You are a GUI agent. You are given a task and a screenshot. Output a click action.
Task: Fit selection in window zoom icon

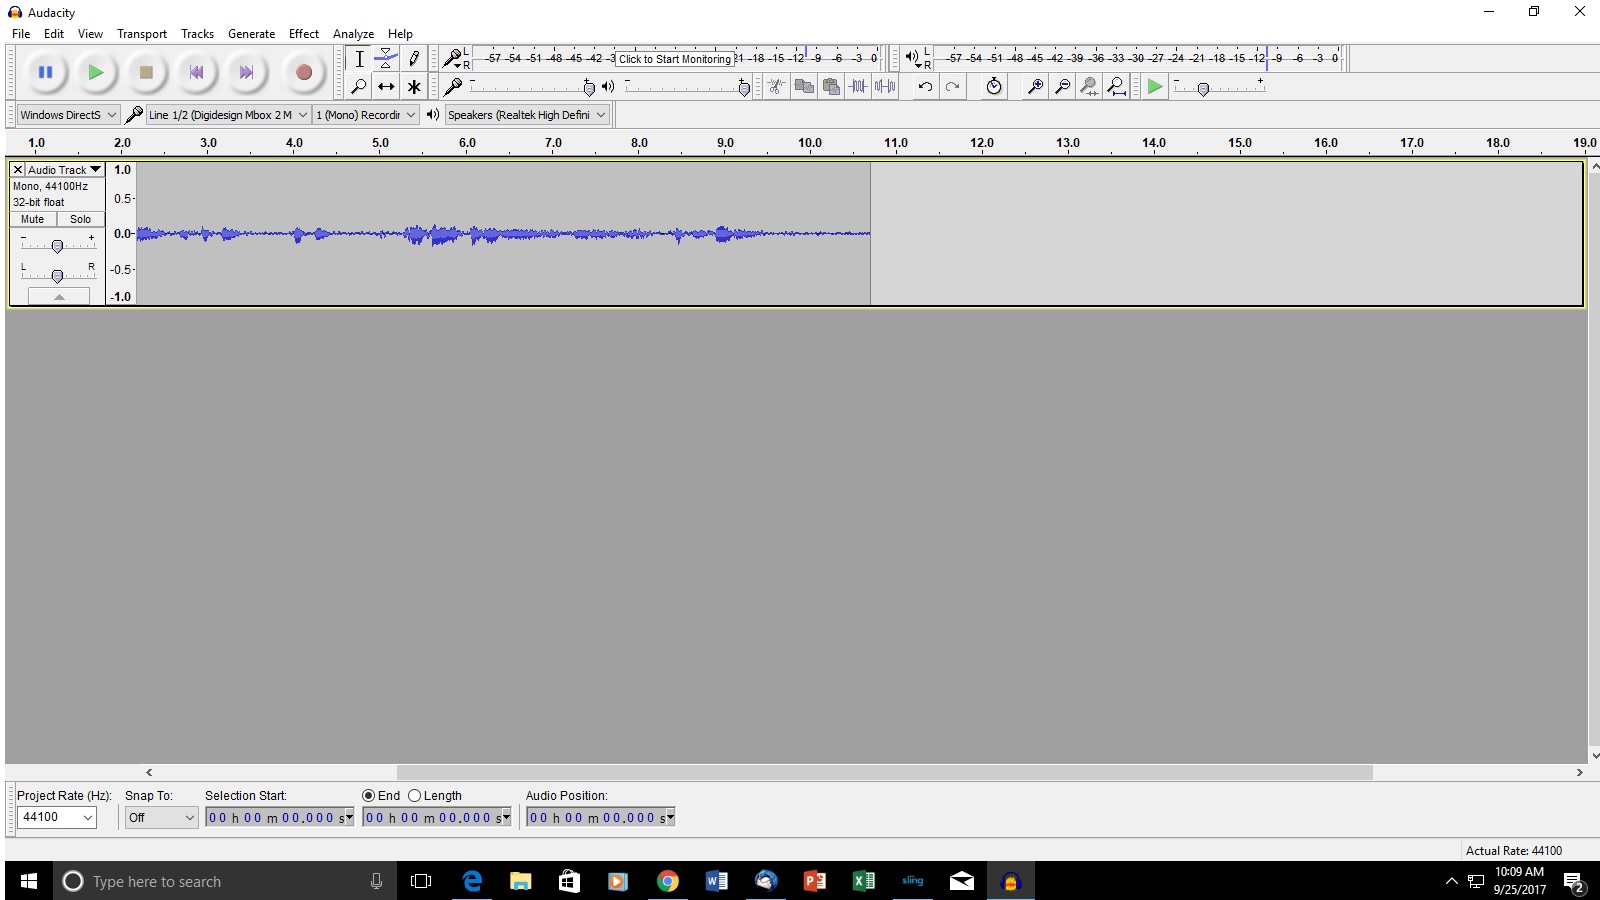point(1089,87)
